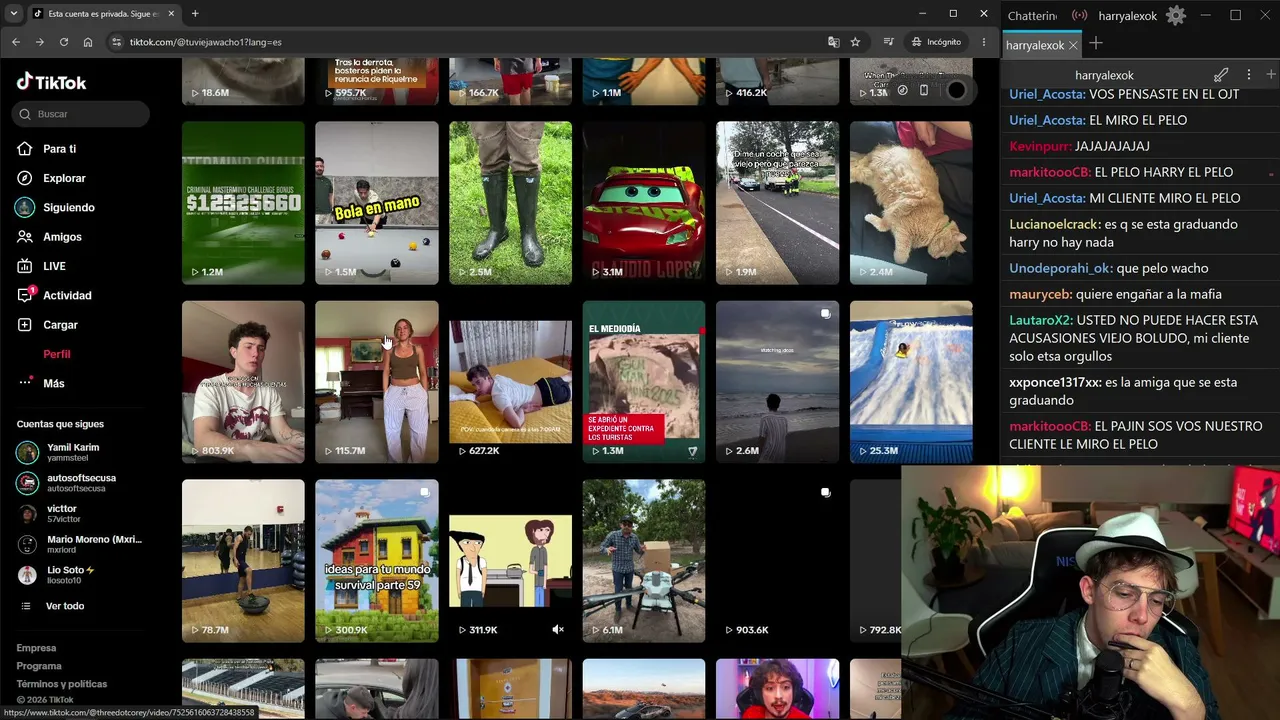1280x720 pixels.
Task: Focus the Buscar search field
Action: tap(82, 114)
